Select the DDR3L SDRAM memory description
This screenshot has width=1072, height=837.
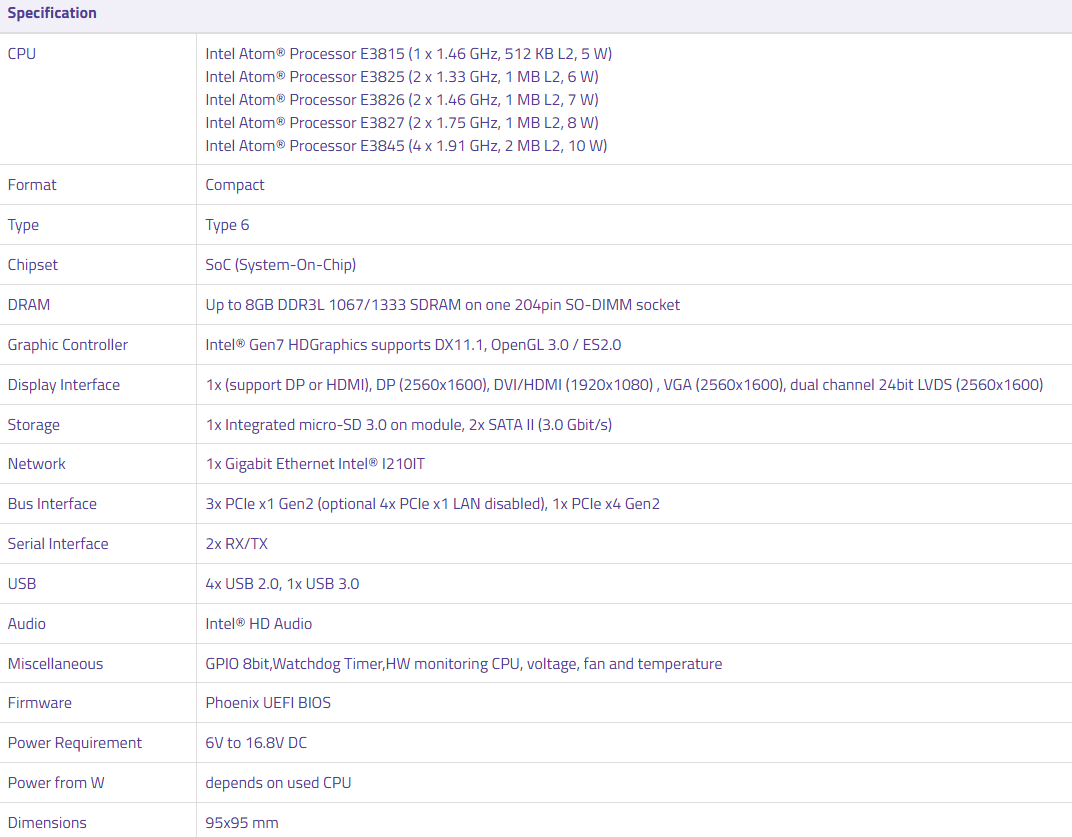pos(442,305)
